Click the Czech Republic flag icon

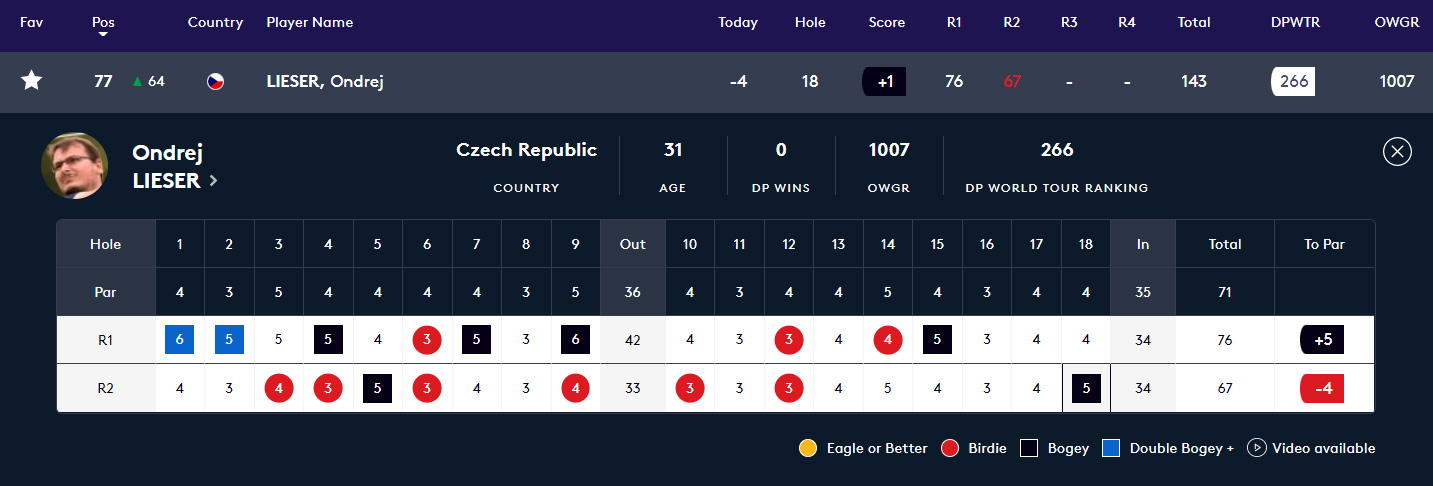[215, 82]
